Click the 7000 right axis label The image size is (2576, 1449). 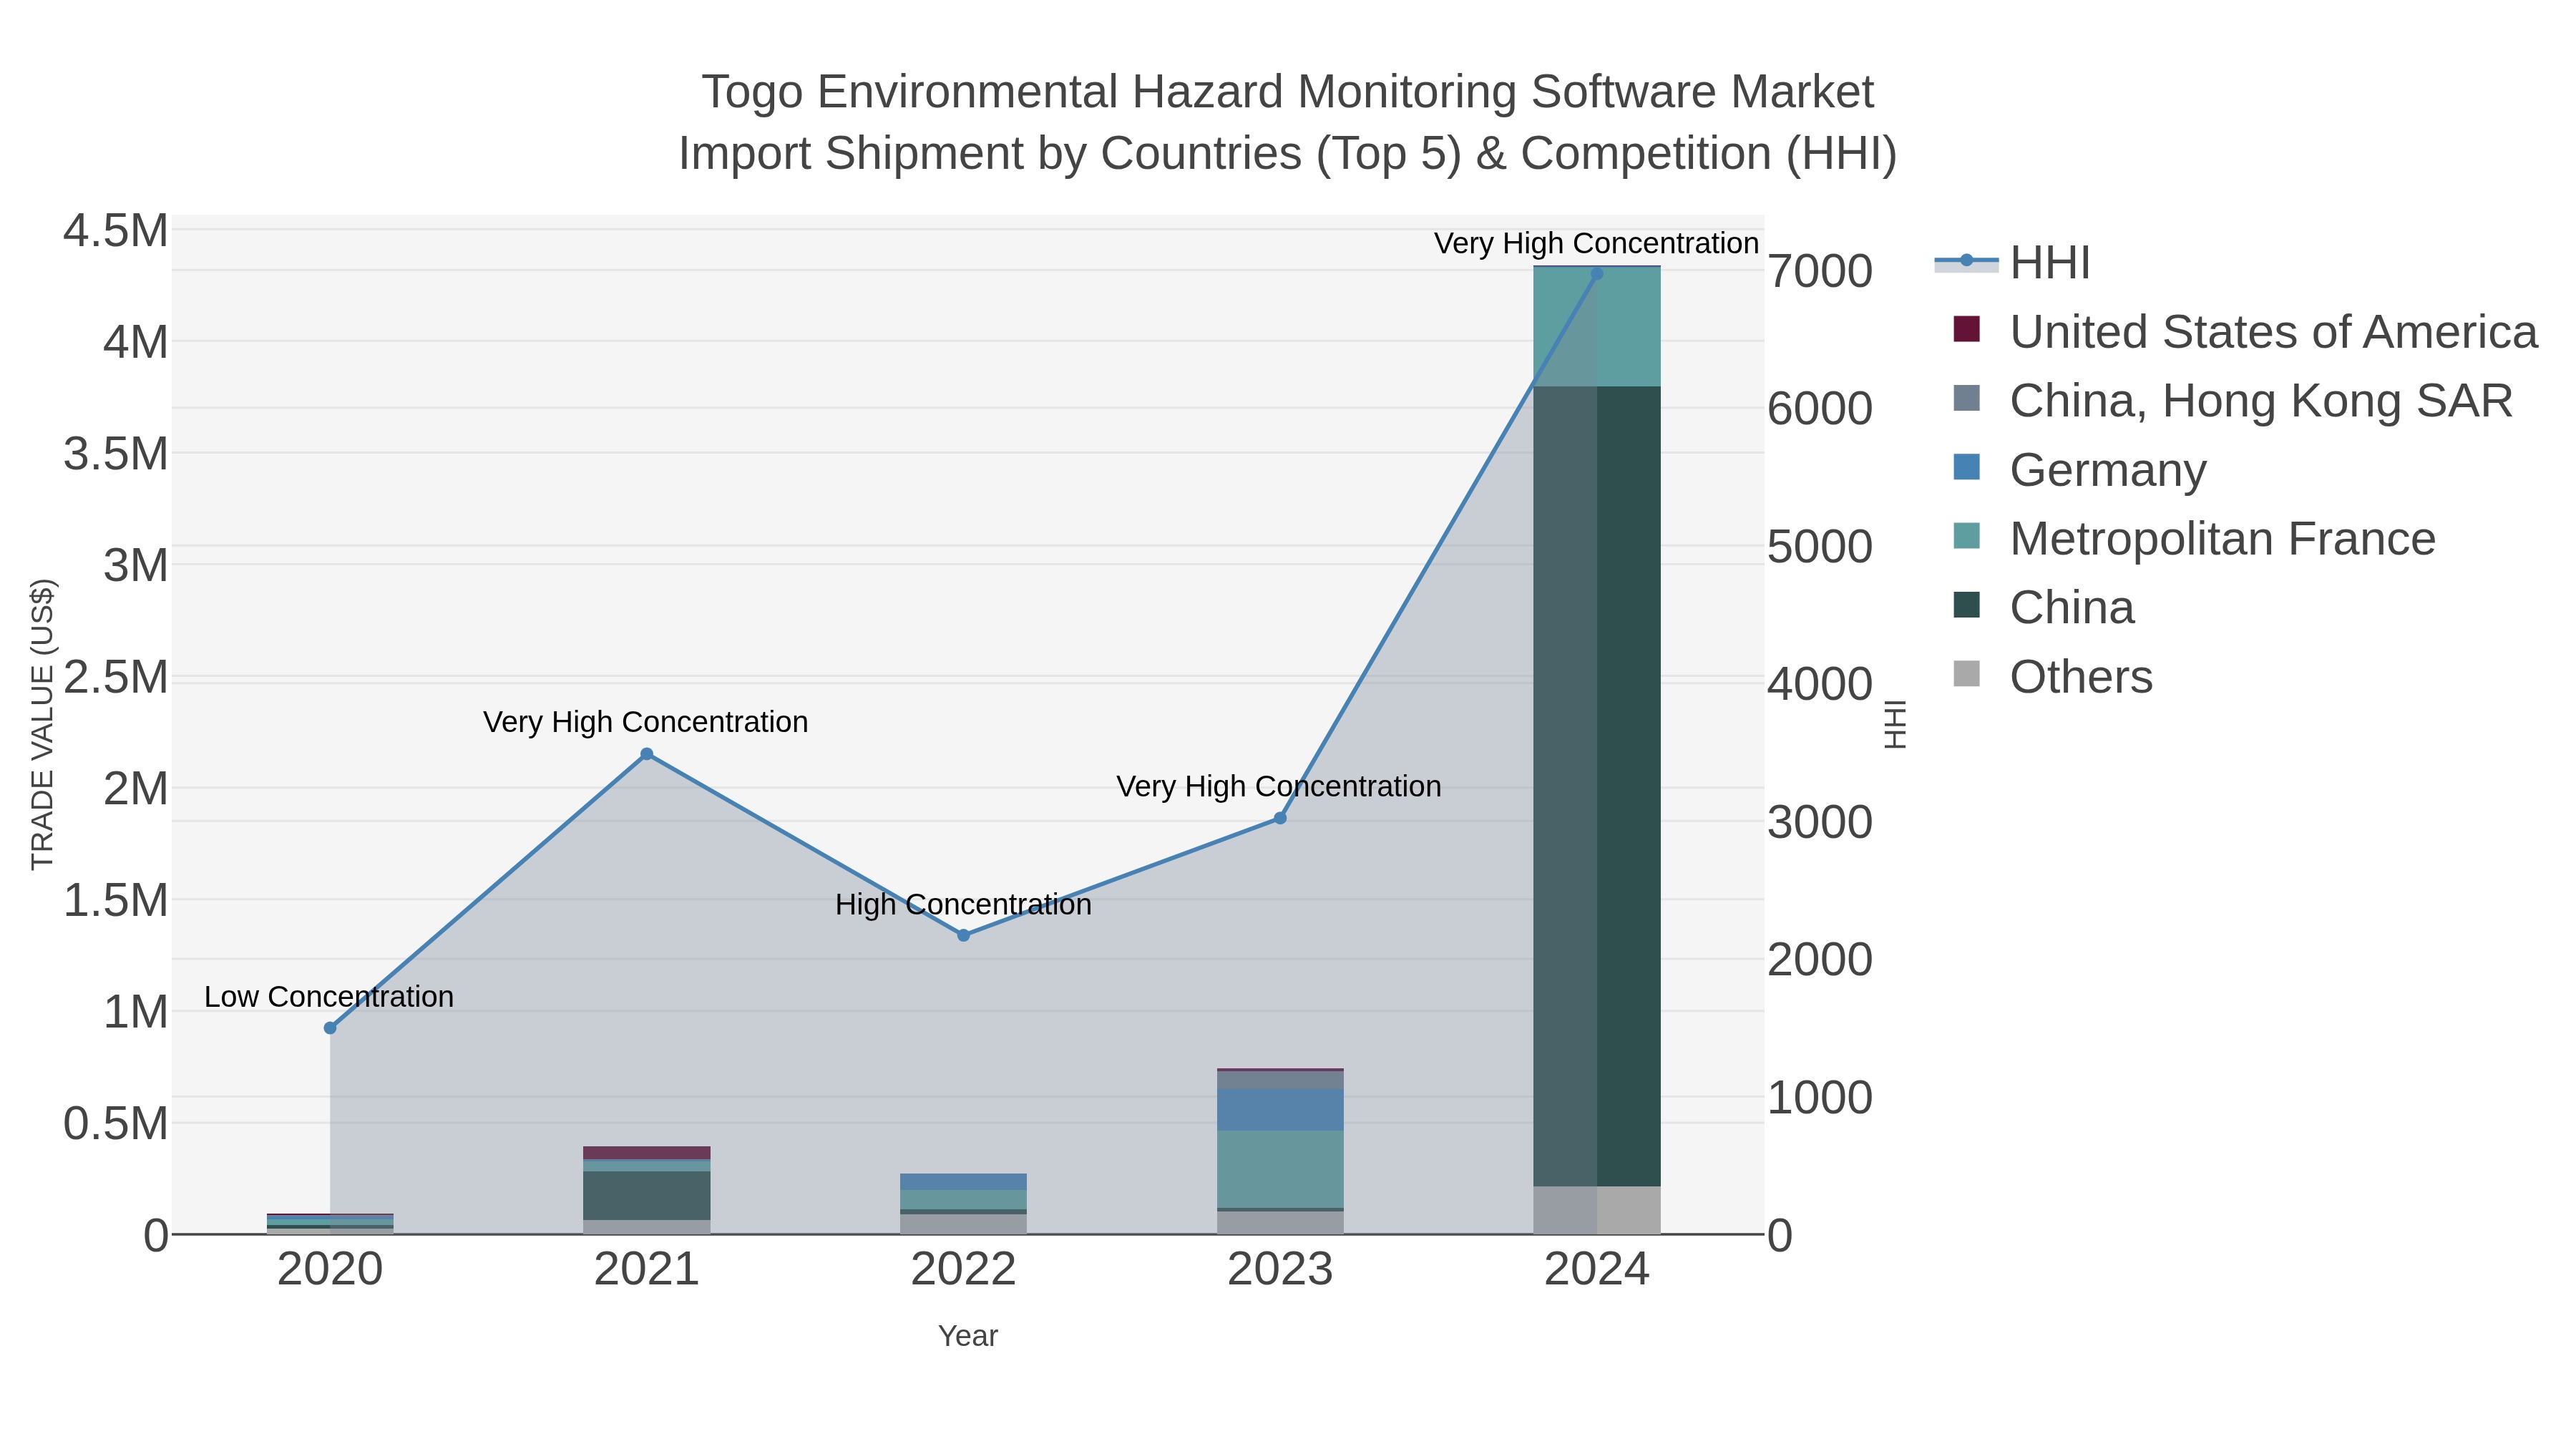pyautogui.click(x=1820, y=271)
